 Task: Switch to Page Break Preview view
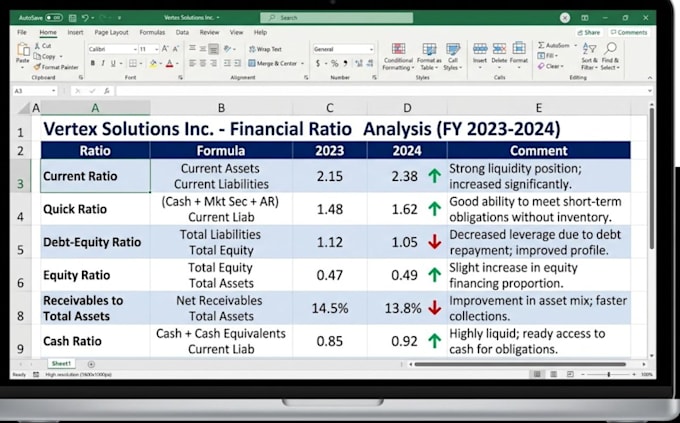coord(570,374)
